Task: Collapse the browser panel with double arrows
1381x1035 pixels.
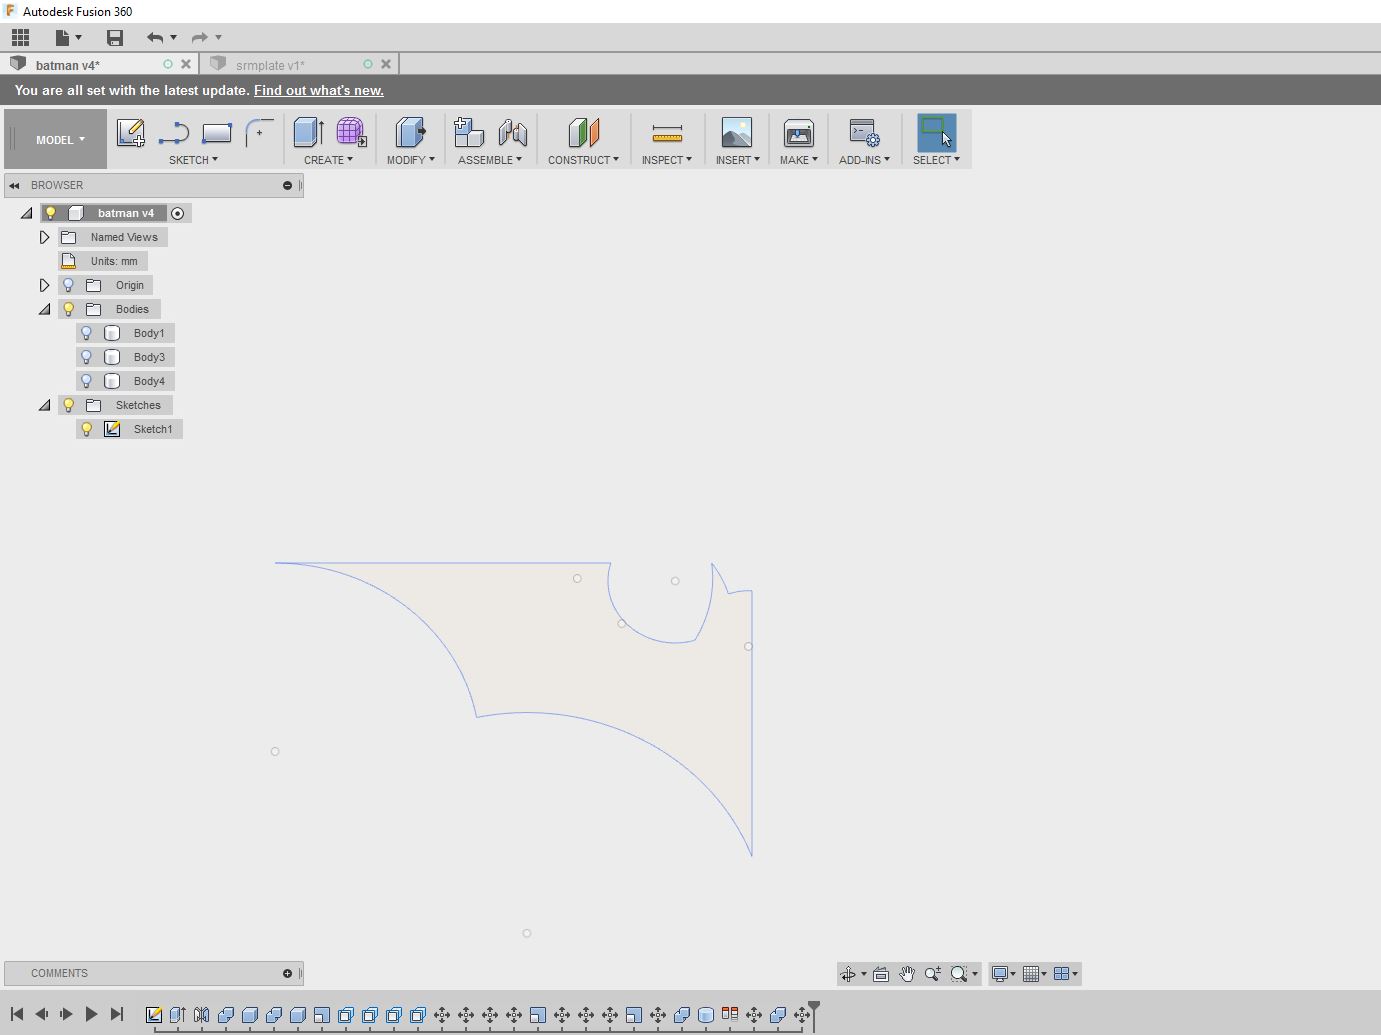Action: pyautogui.click(x=14, y=185)
